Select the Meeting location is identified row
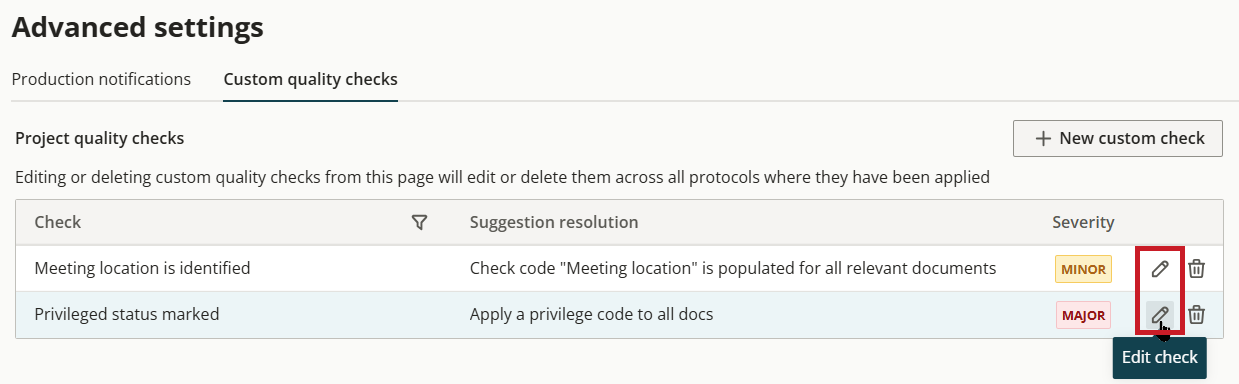The height and width of the screenshot is (384, 1239). click(x=619, y=268)
